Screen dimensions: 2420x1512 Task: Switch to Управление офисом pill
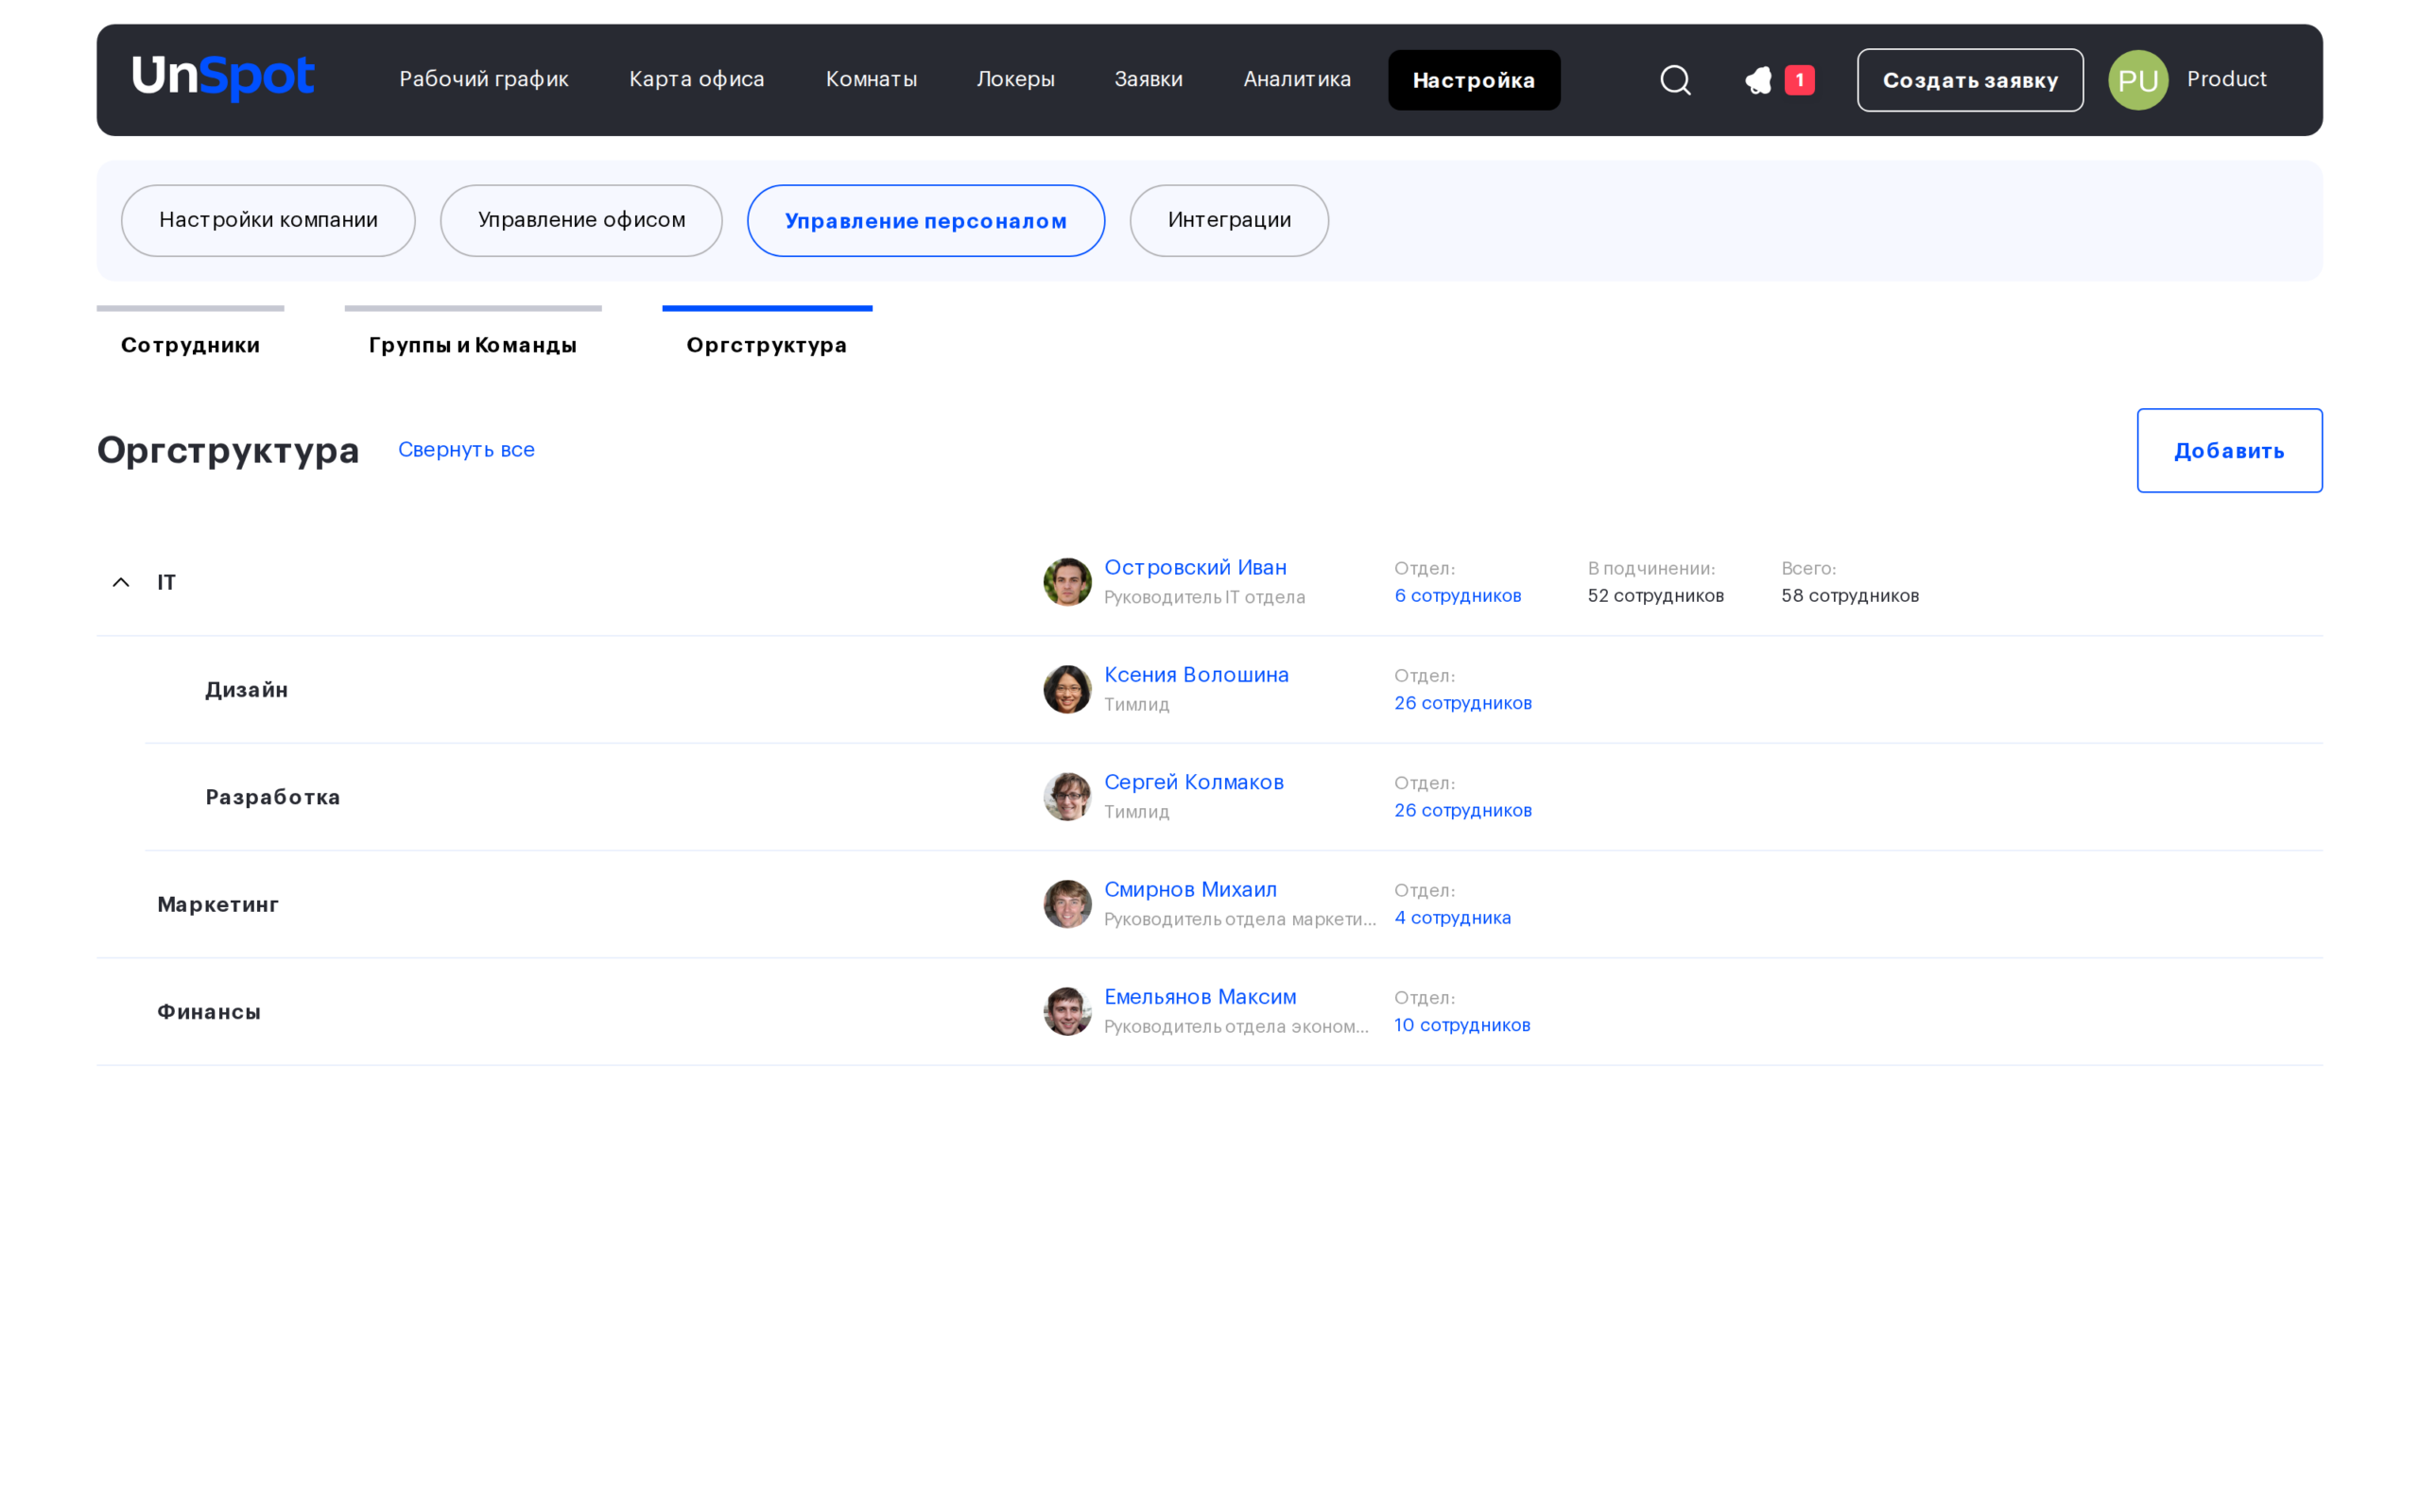(x=581, y=220)
